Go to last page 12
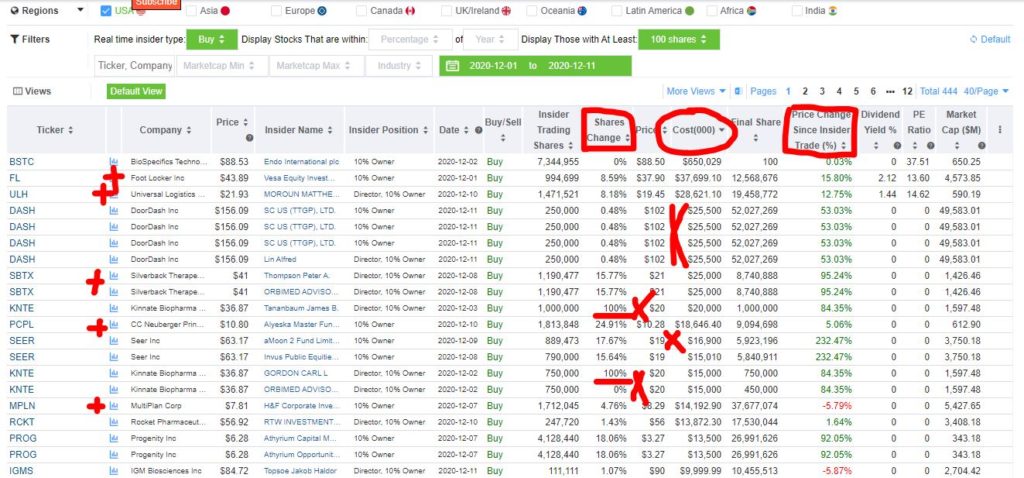The width and height of the screenshot is (1024, 478). pyautogui.click(x=907, y=91)
